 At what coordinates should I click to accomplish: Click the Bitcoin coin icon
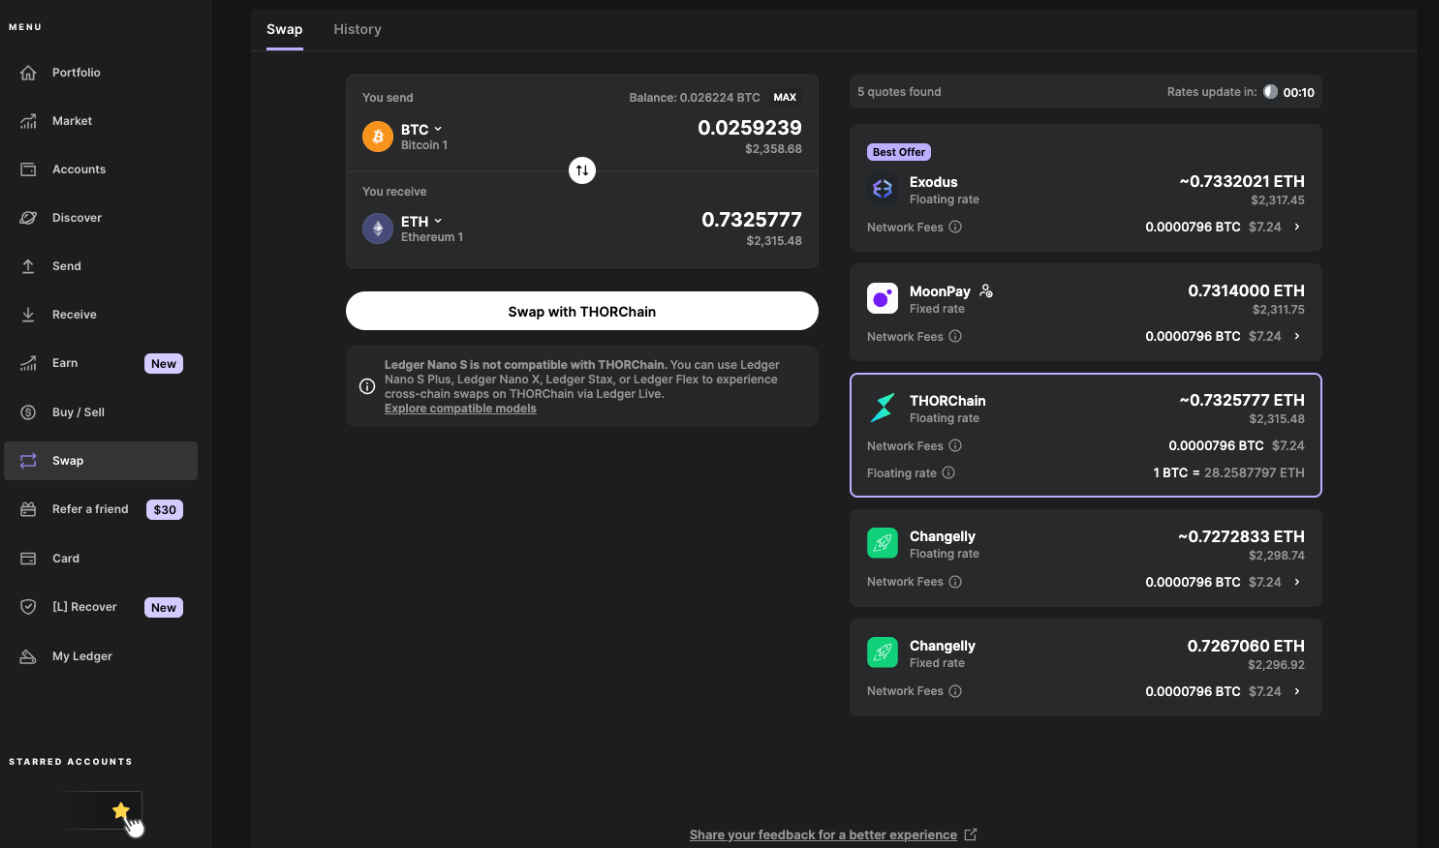tap(377, 136)
